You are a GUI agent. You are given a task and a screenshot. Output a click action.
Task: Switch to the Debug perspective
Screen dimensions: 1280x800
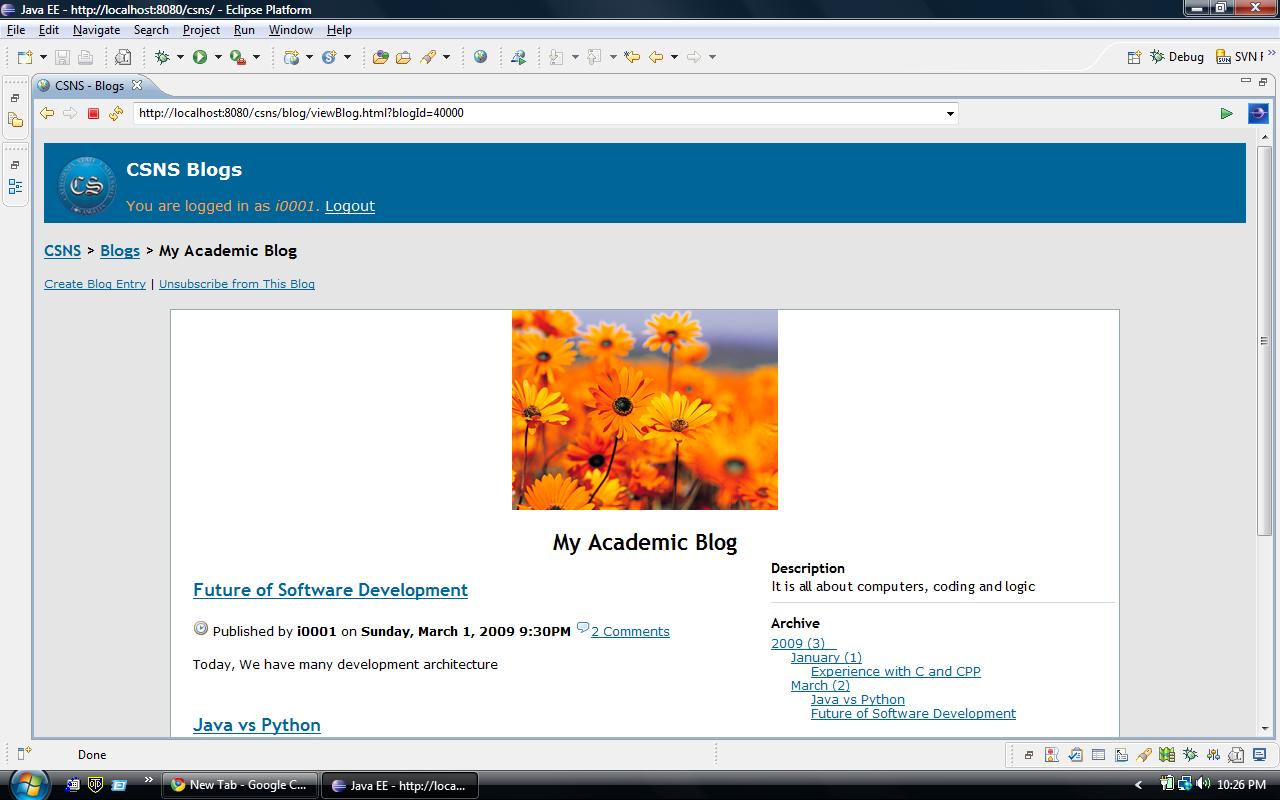[x=1177, y=57]
